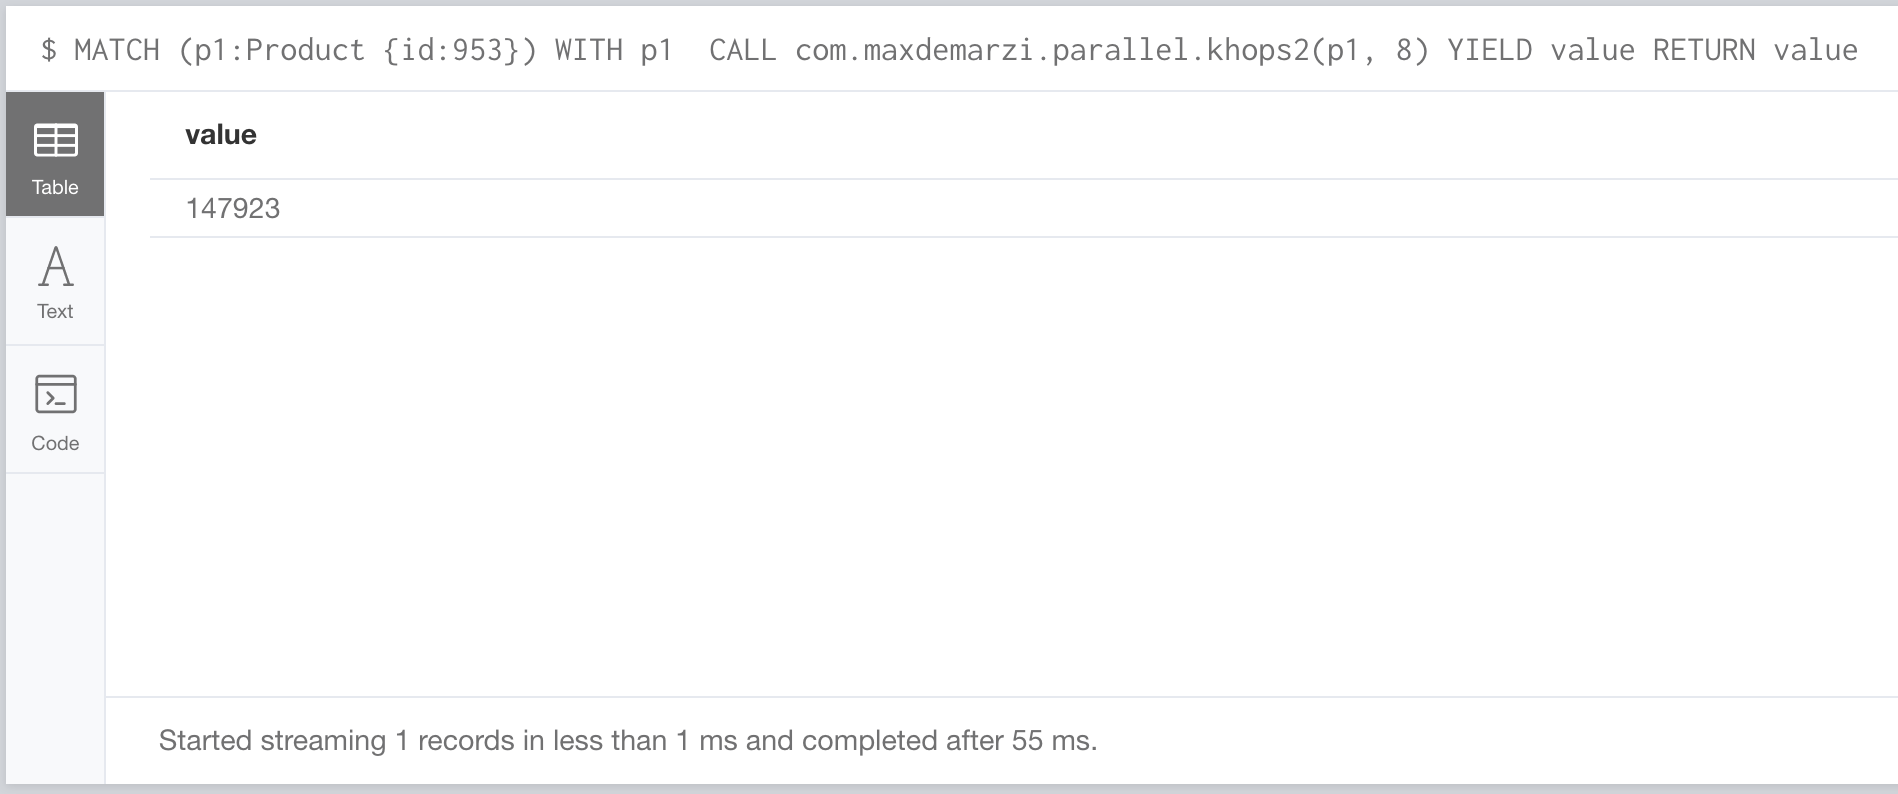The image size is (1898, 794).
Task: Click the Text view 'A' icon
Action: tap(55, 267)
